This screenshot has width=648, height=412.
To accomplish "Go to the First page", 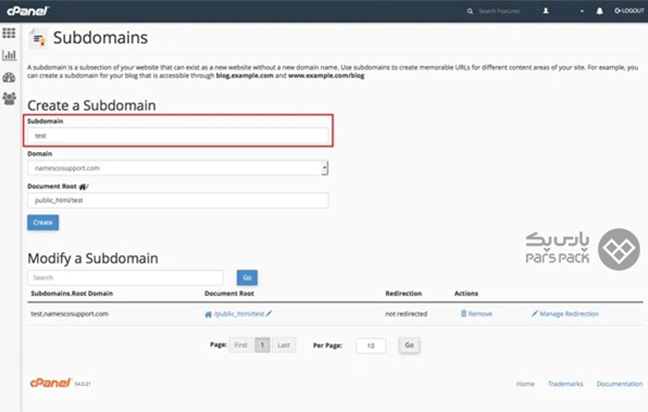I will click(241, 345).
